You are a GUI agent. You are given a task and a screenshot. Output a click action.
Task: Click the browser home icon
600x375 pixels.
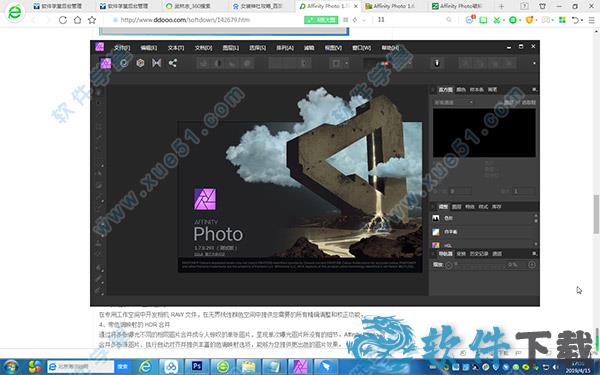(77, 20)
